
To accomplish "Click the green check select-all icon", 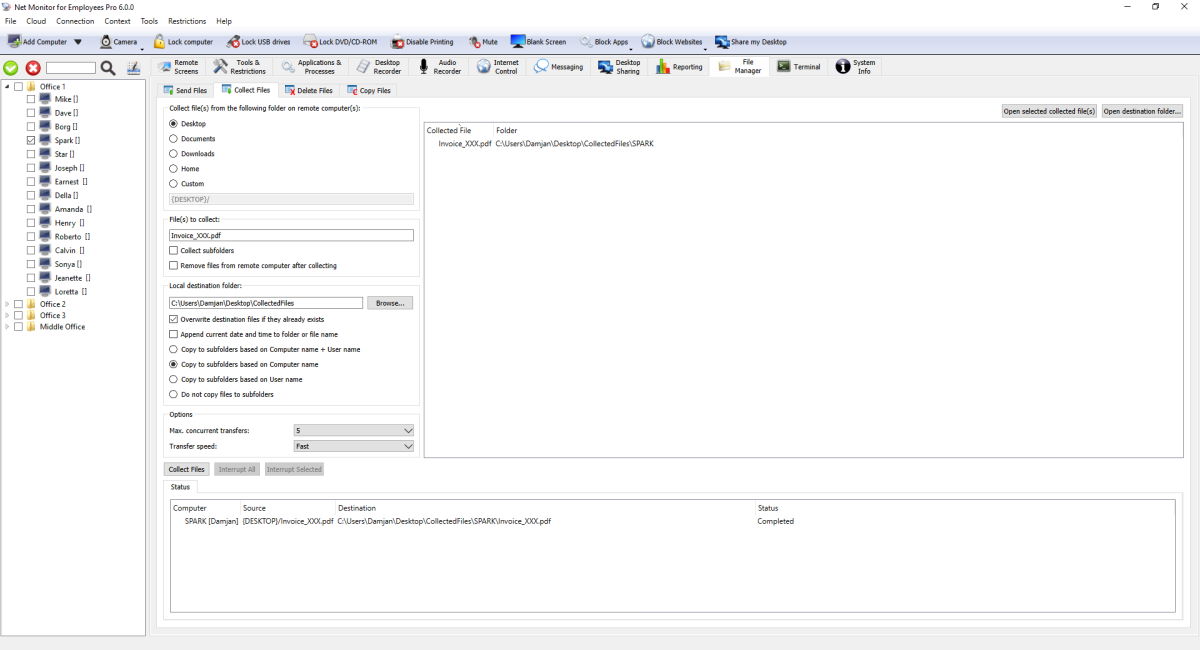I will click(11, 68).
